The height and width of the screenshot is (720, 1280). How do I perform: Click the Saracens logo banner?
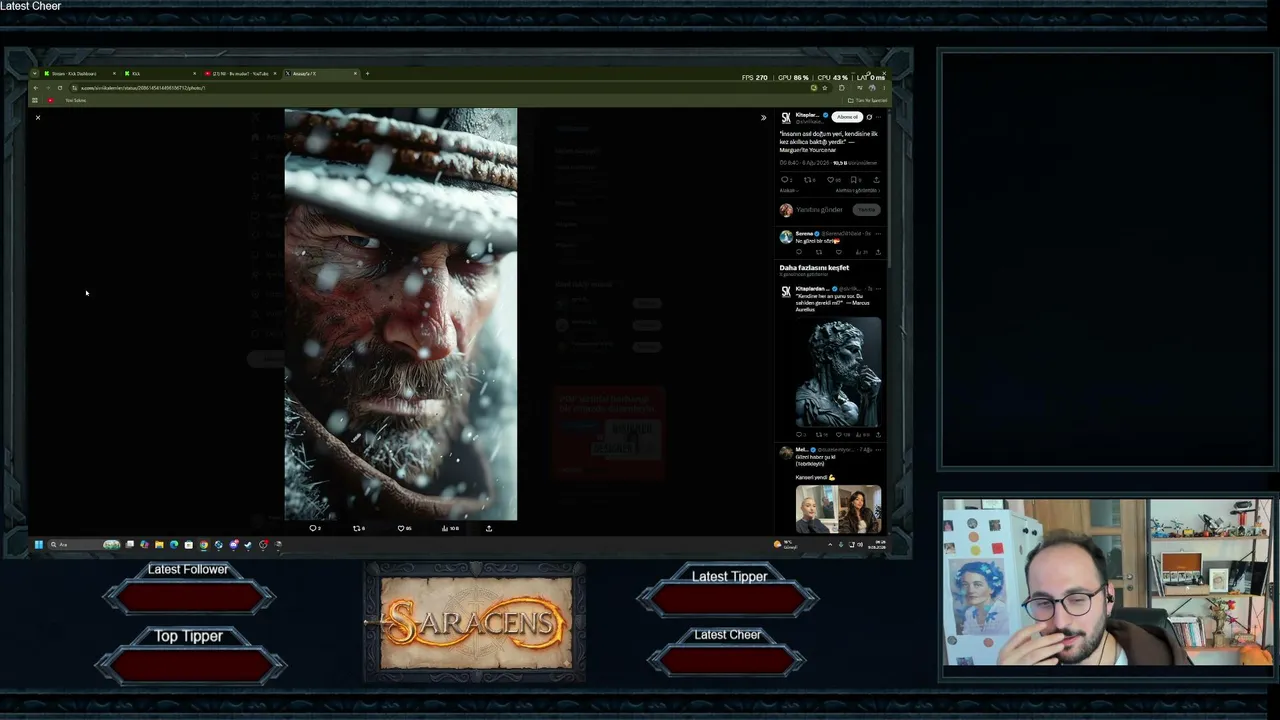[x=475, y=623]
